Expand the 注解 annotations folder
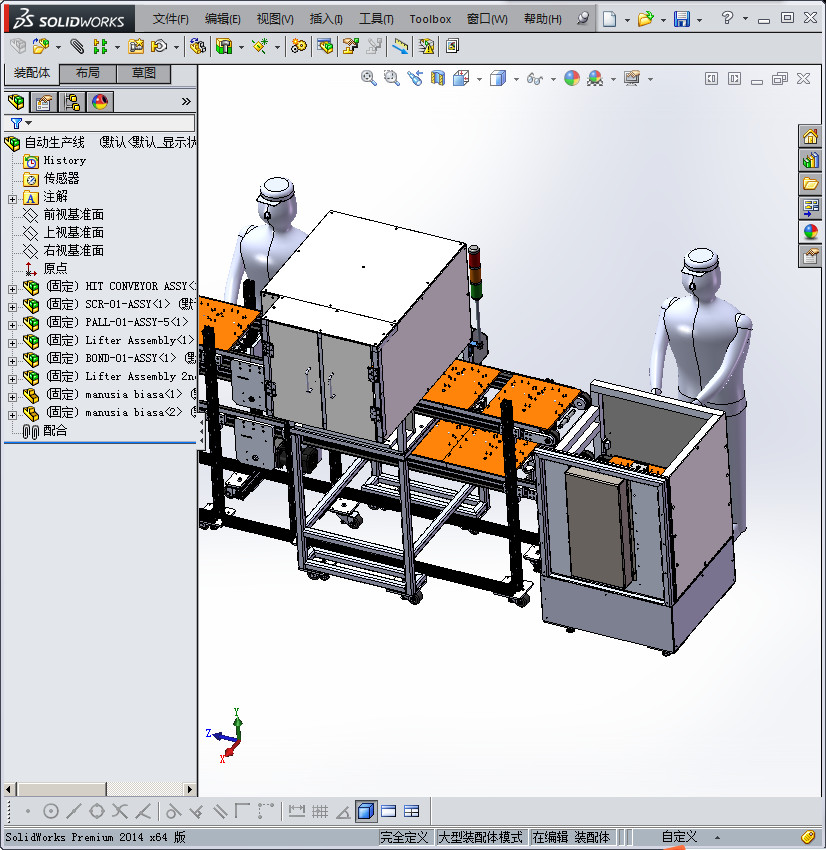 (12, 198)
